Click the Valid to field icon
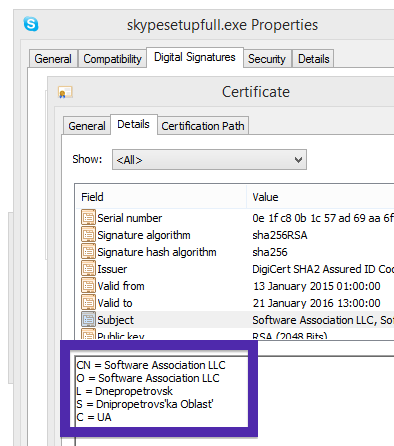 coord(88,303)
